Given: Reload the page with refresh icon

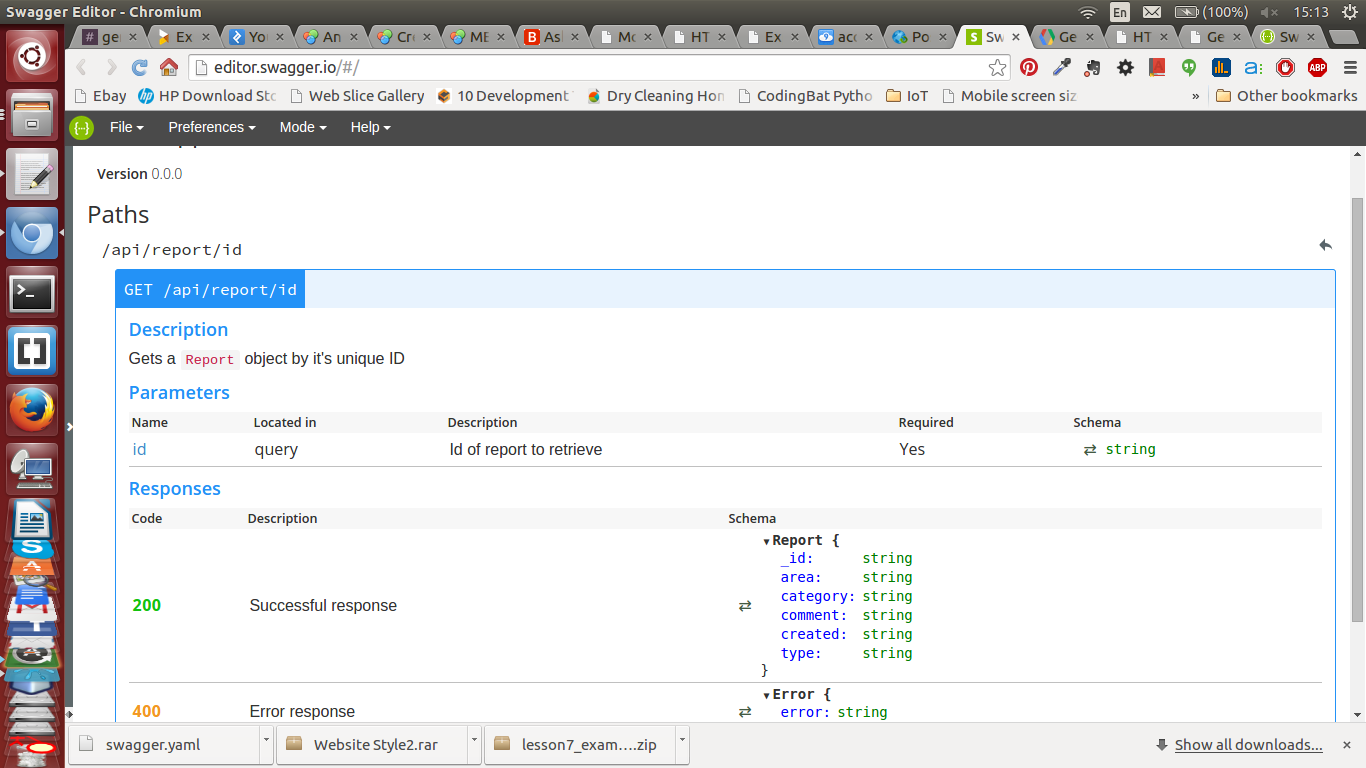Looking at the screenshot, I should (139, 67).
